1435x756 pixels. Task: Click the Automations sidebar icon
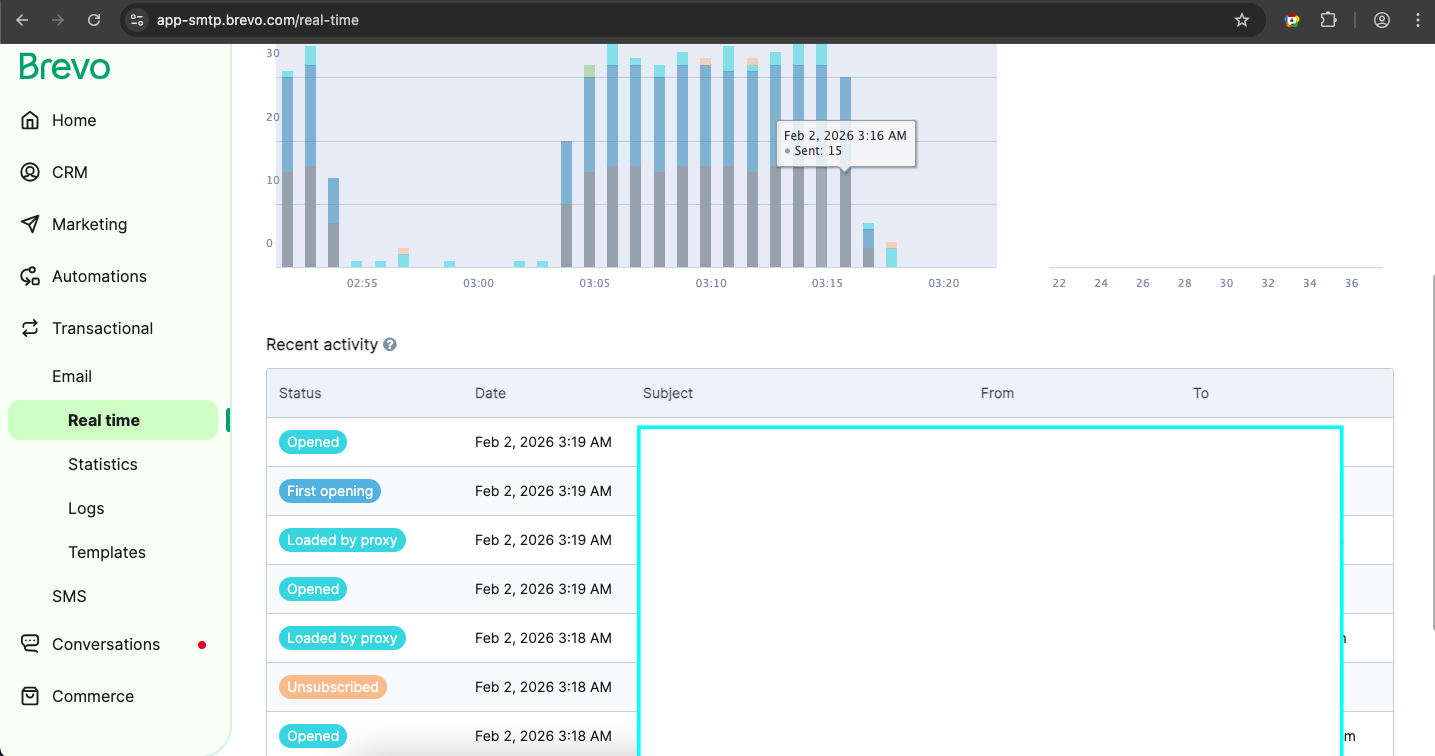pyautogui.click(x=29, y=276)
